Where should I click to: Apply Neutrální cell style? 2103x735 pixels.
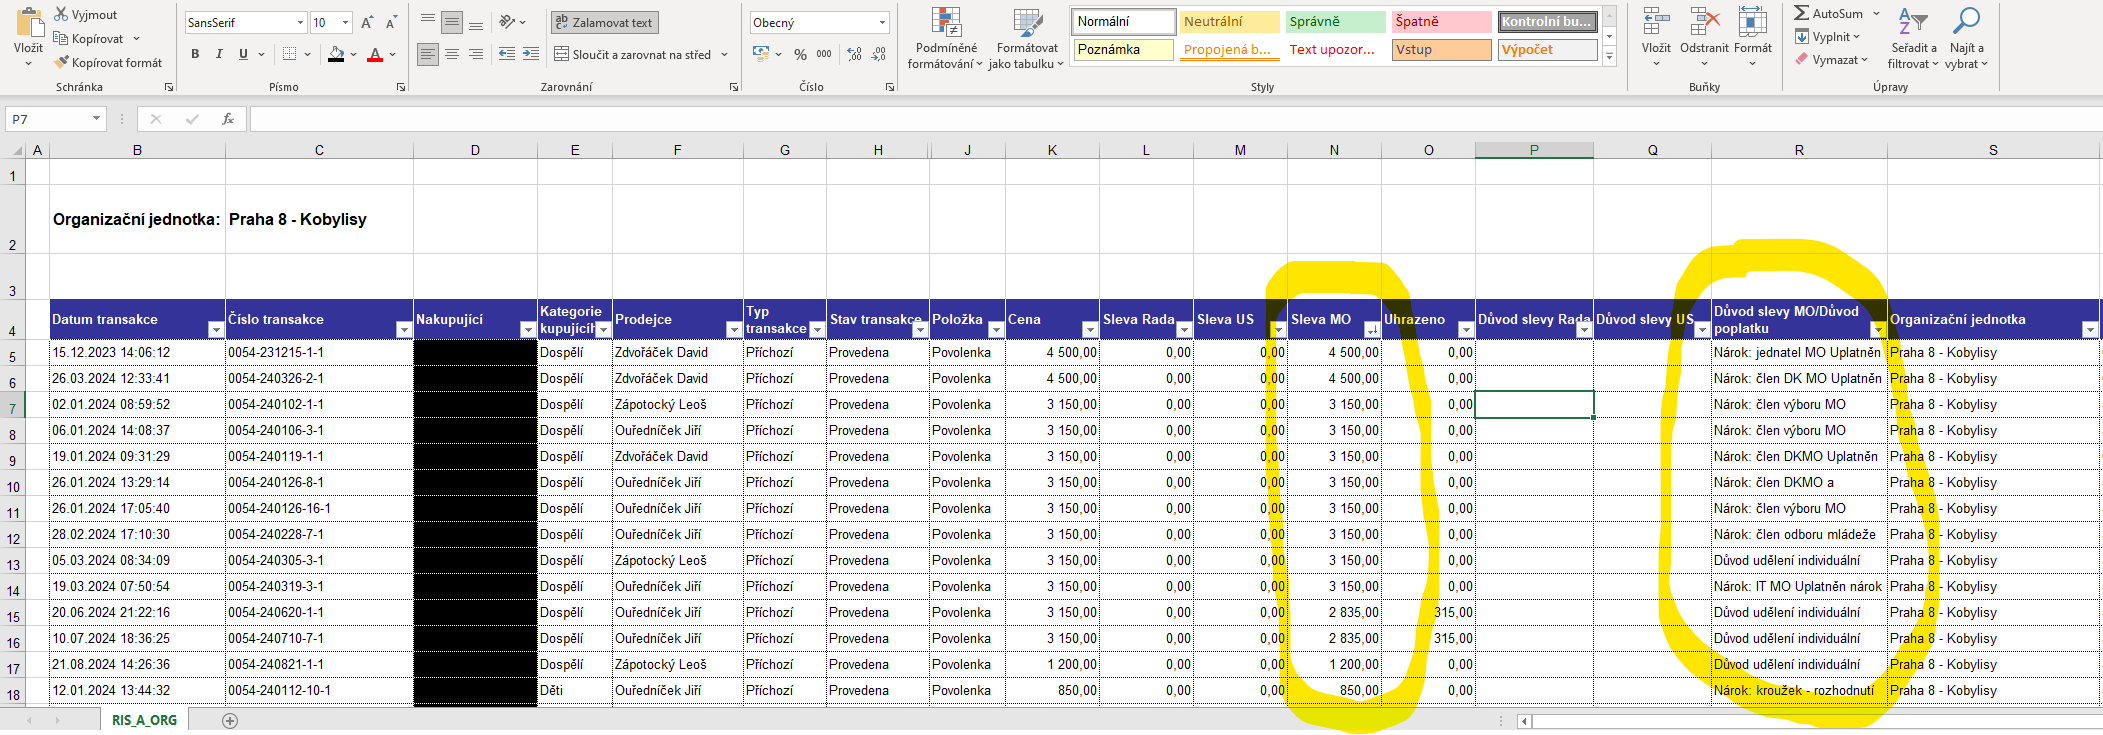click(x=1229, y=21)
